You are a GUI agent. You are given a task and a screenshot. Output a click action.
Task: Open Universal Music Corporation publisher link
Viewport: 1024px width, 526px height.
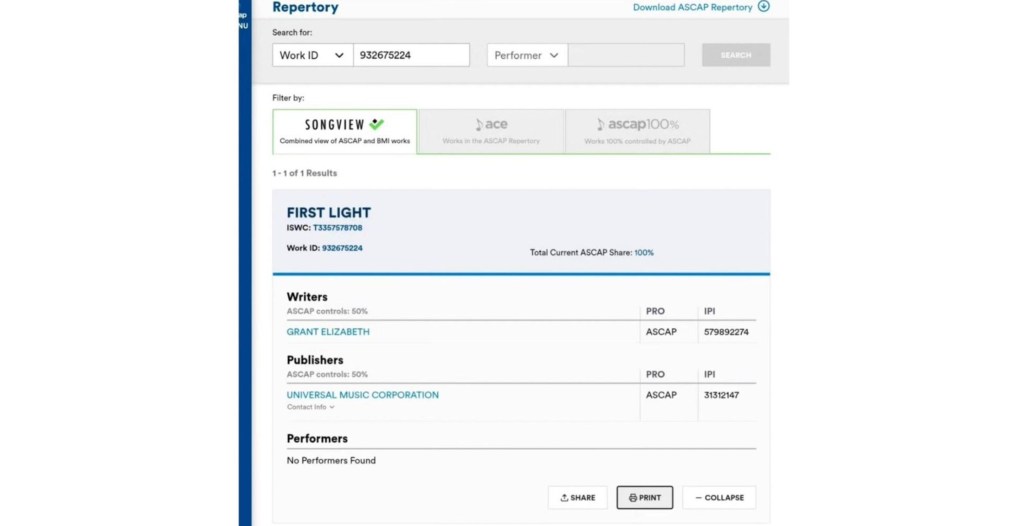point(362,395)
